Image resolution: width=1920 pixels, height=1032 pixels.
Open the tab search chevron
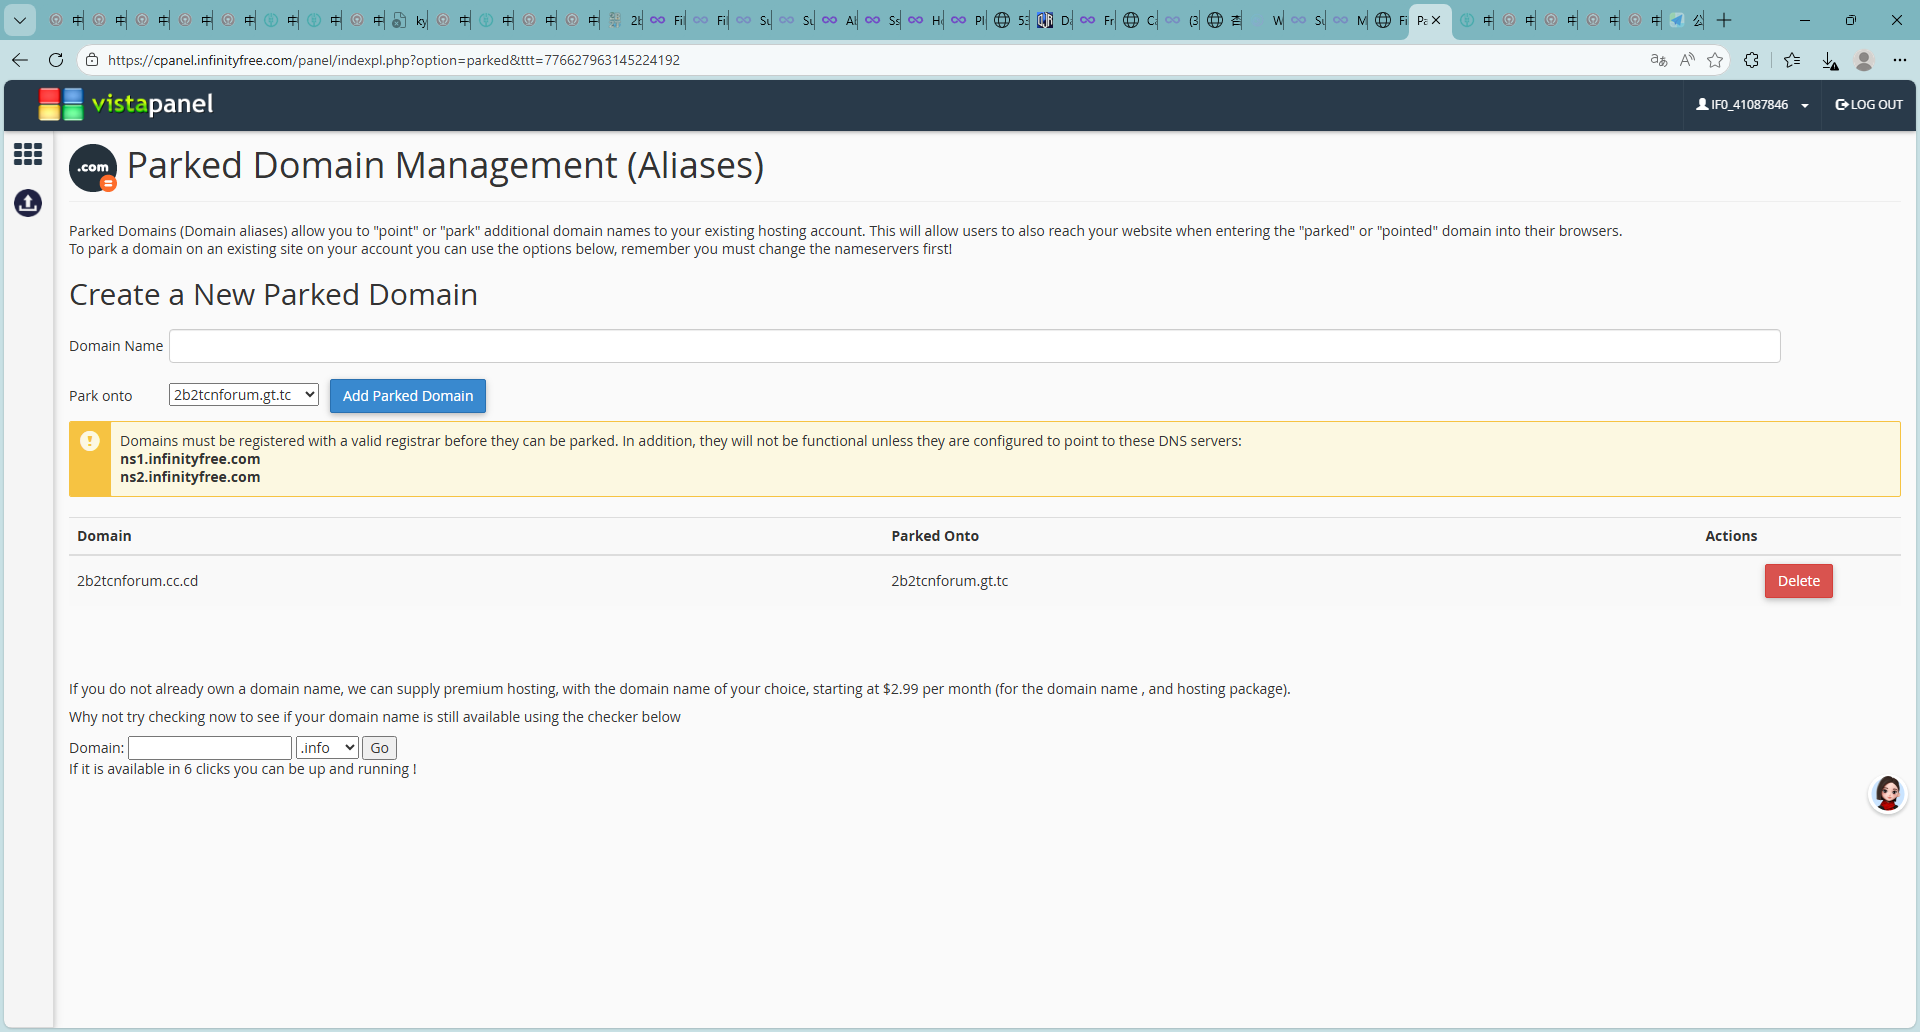pyautogui.click(x=19, y=20)
